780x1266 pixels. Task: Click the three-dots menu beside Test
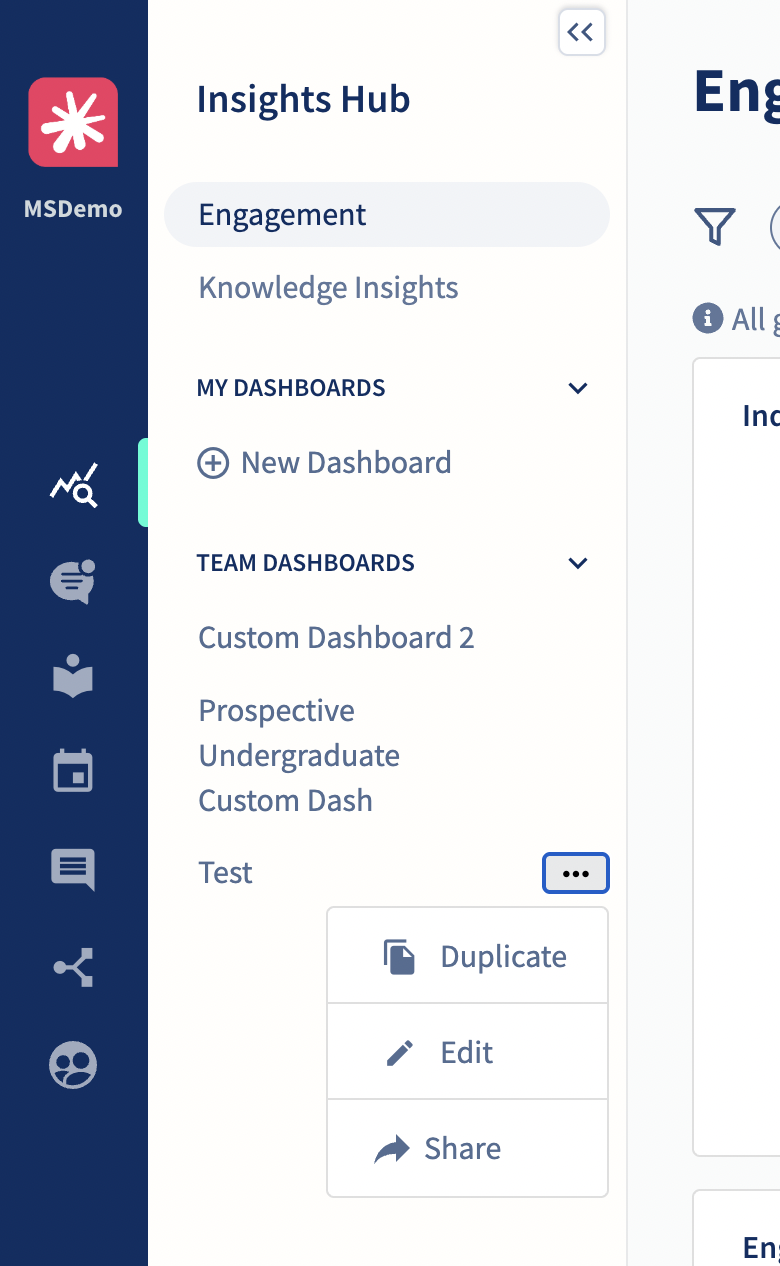(x=576, y=873)
